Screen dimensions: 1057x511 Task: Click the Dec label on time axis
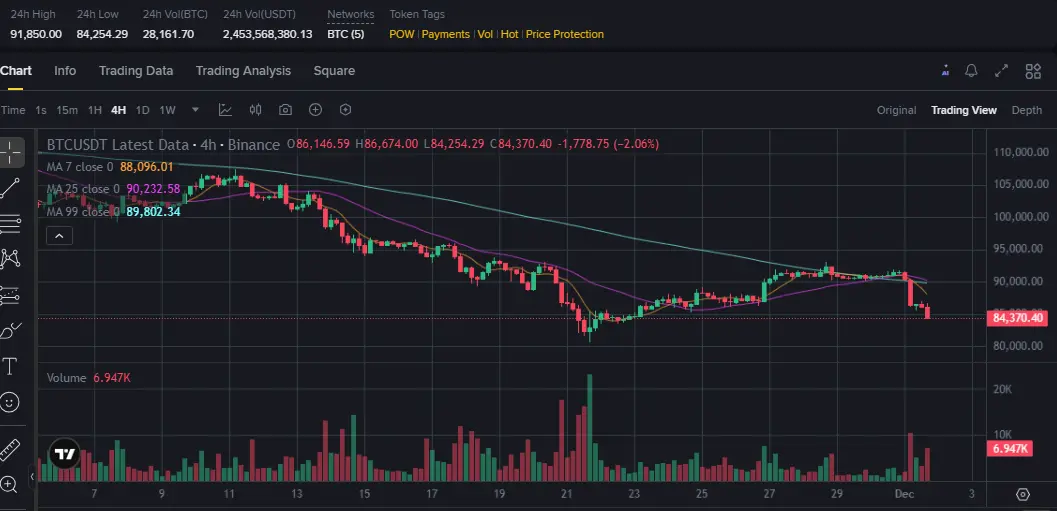904,493
